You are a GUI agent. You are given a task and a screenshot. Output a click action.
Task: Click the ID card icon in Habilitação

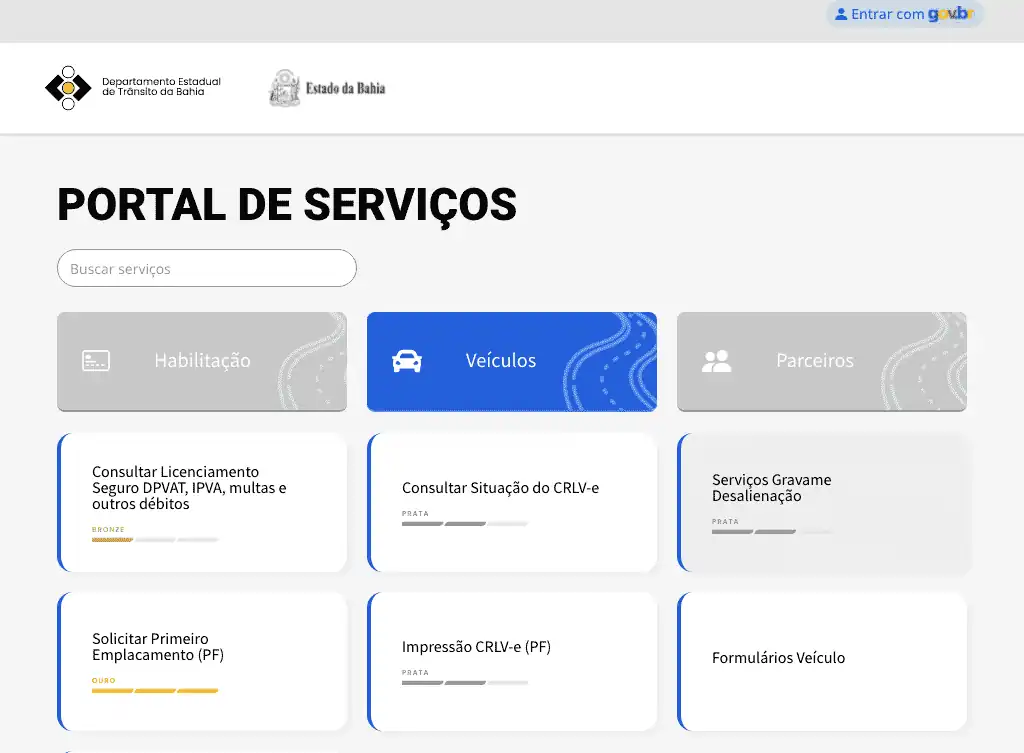96,361
